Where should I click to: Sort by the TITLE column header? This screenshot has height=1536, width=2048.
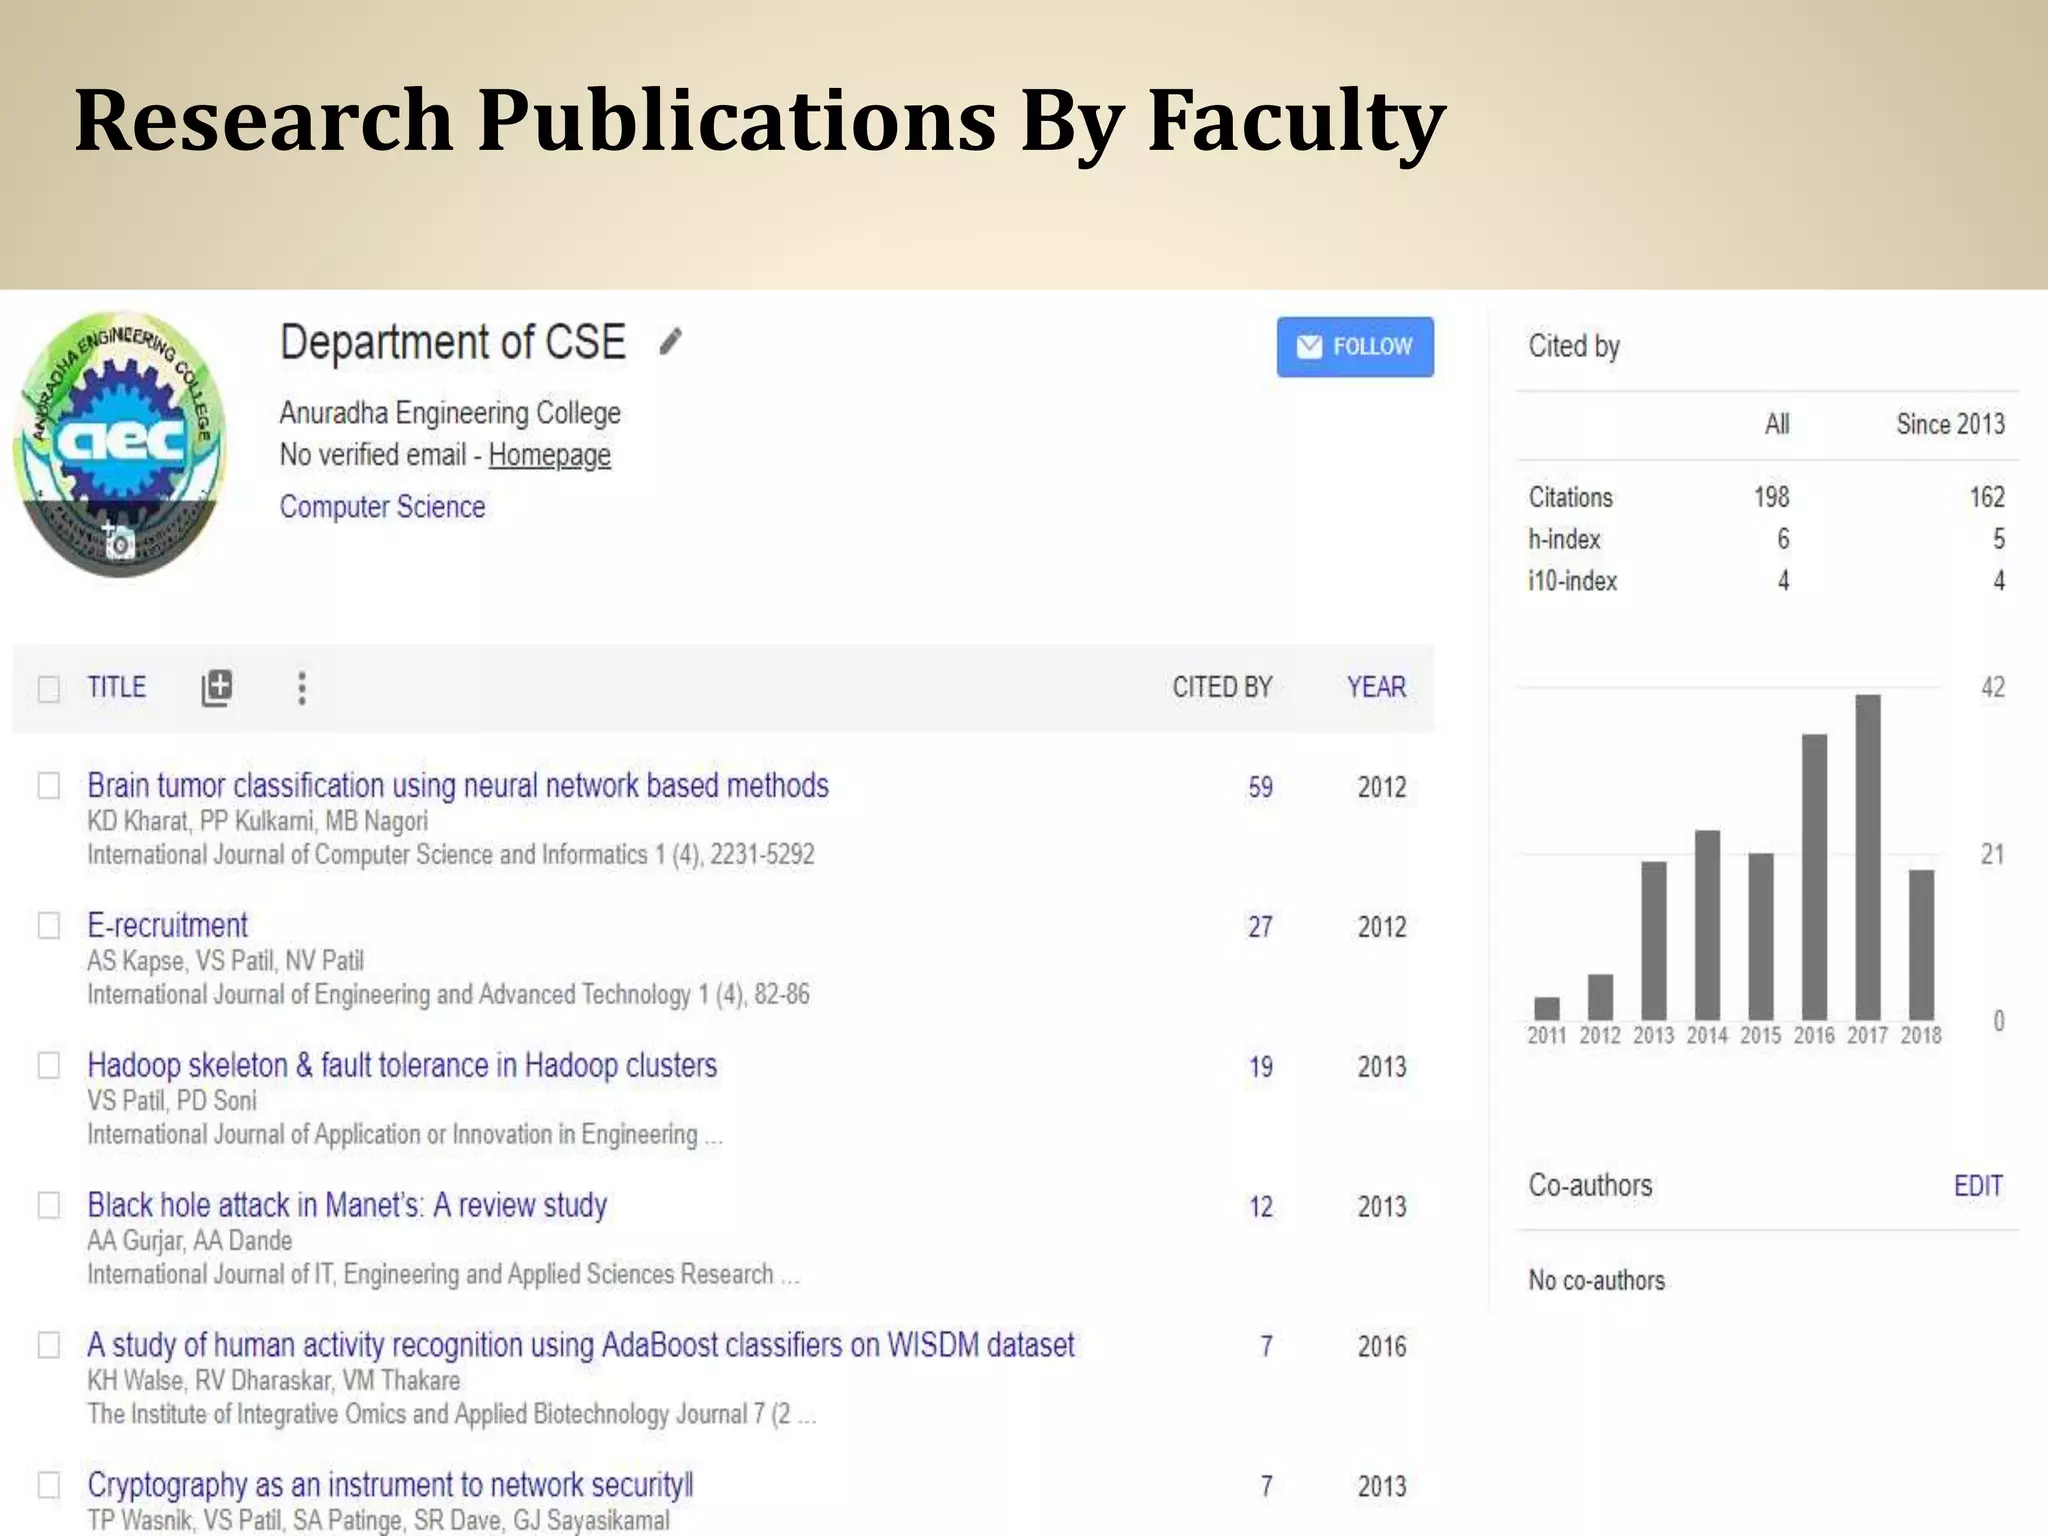coord(116,688)
